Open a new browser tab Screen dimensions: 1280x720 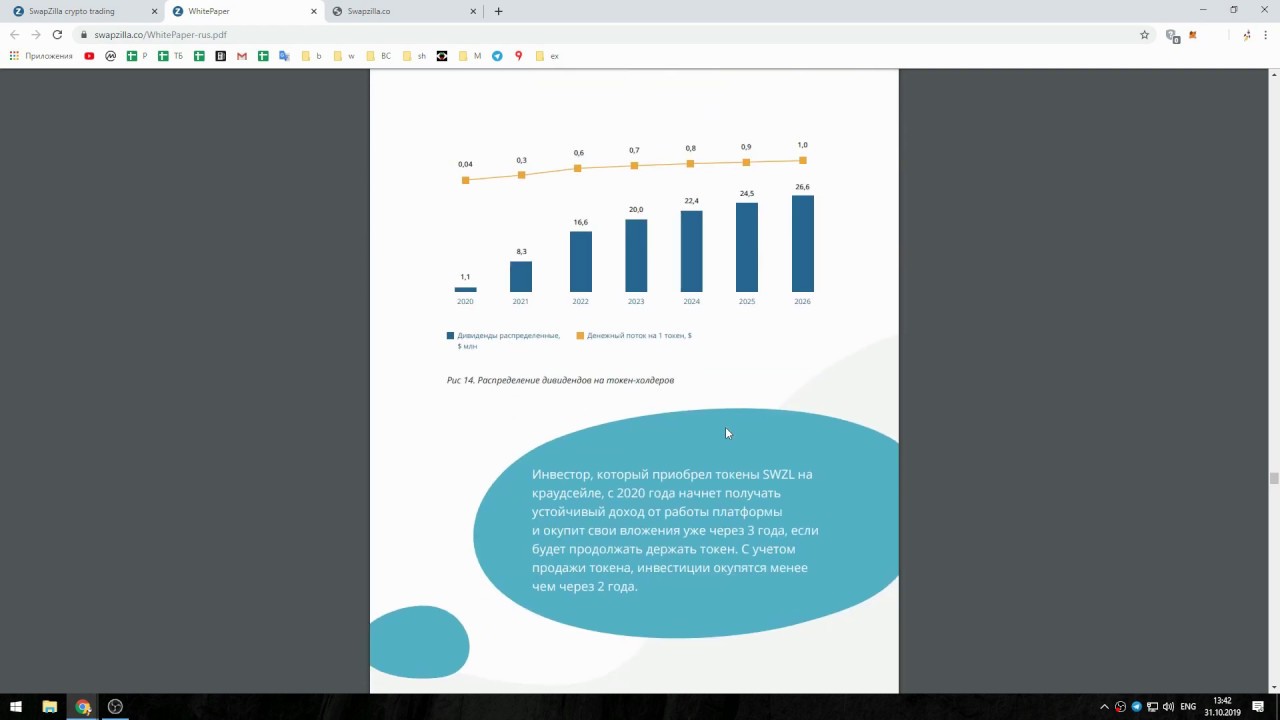click(x=498, y=11)
